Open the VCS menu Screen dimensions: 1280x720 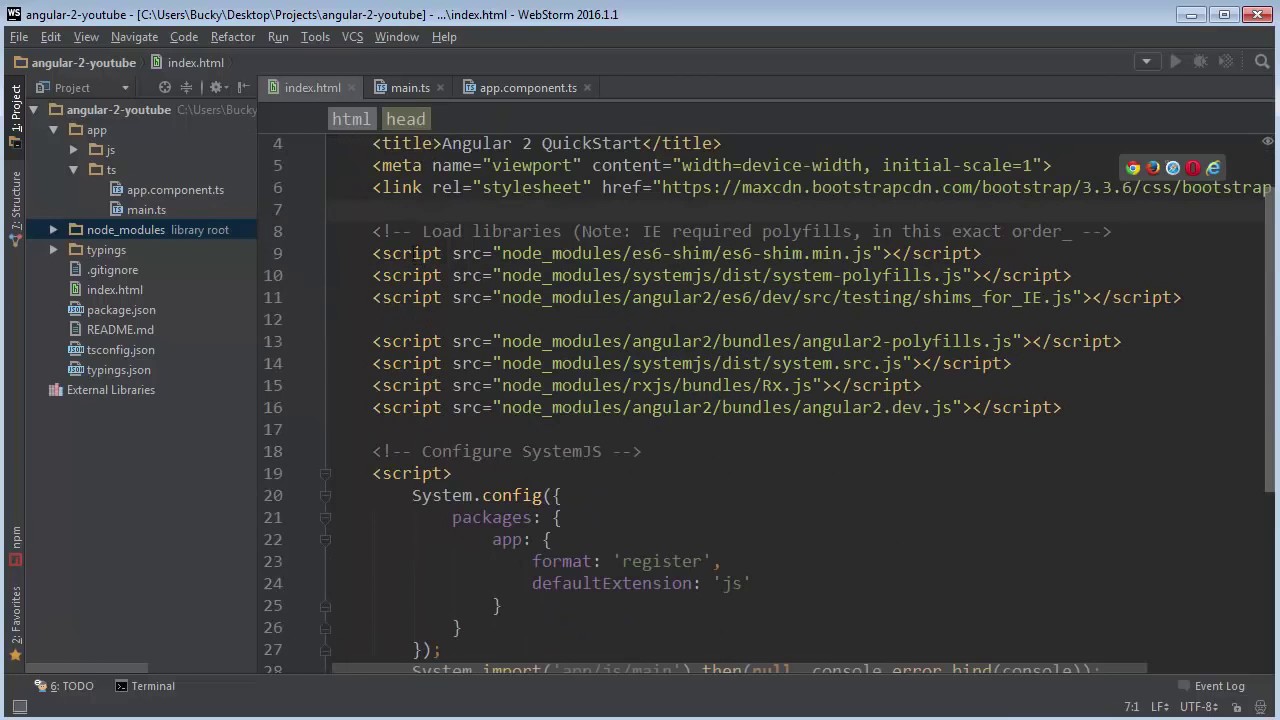point(352,37)
